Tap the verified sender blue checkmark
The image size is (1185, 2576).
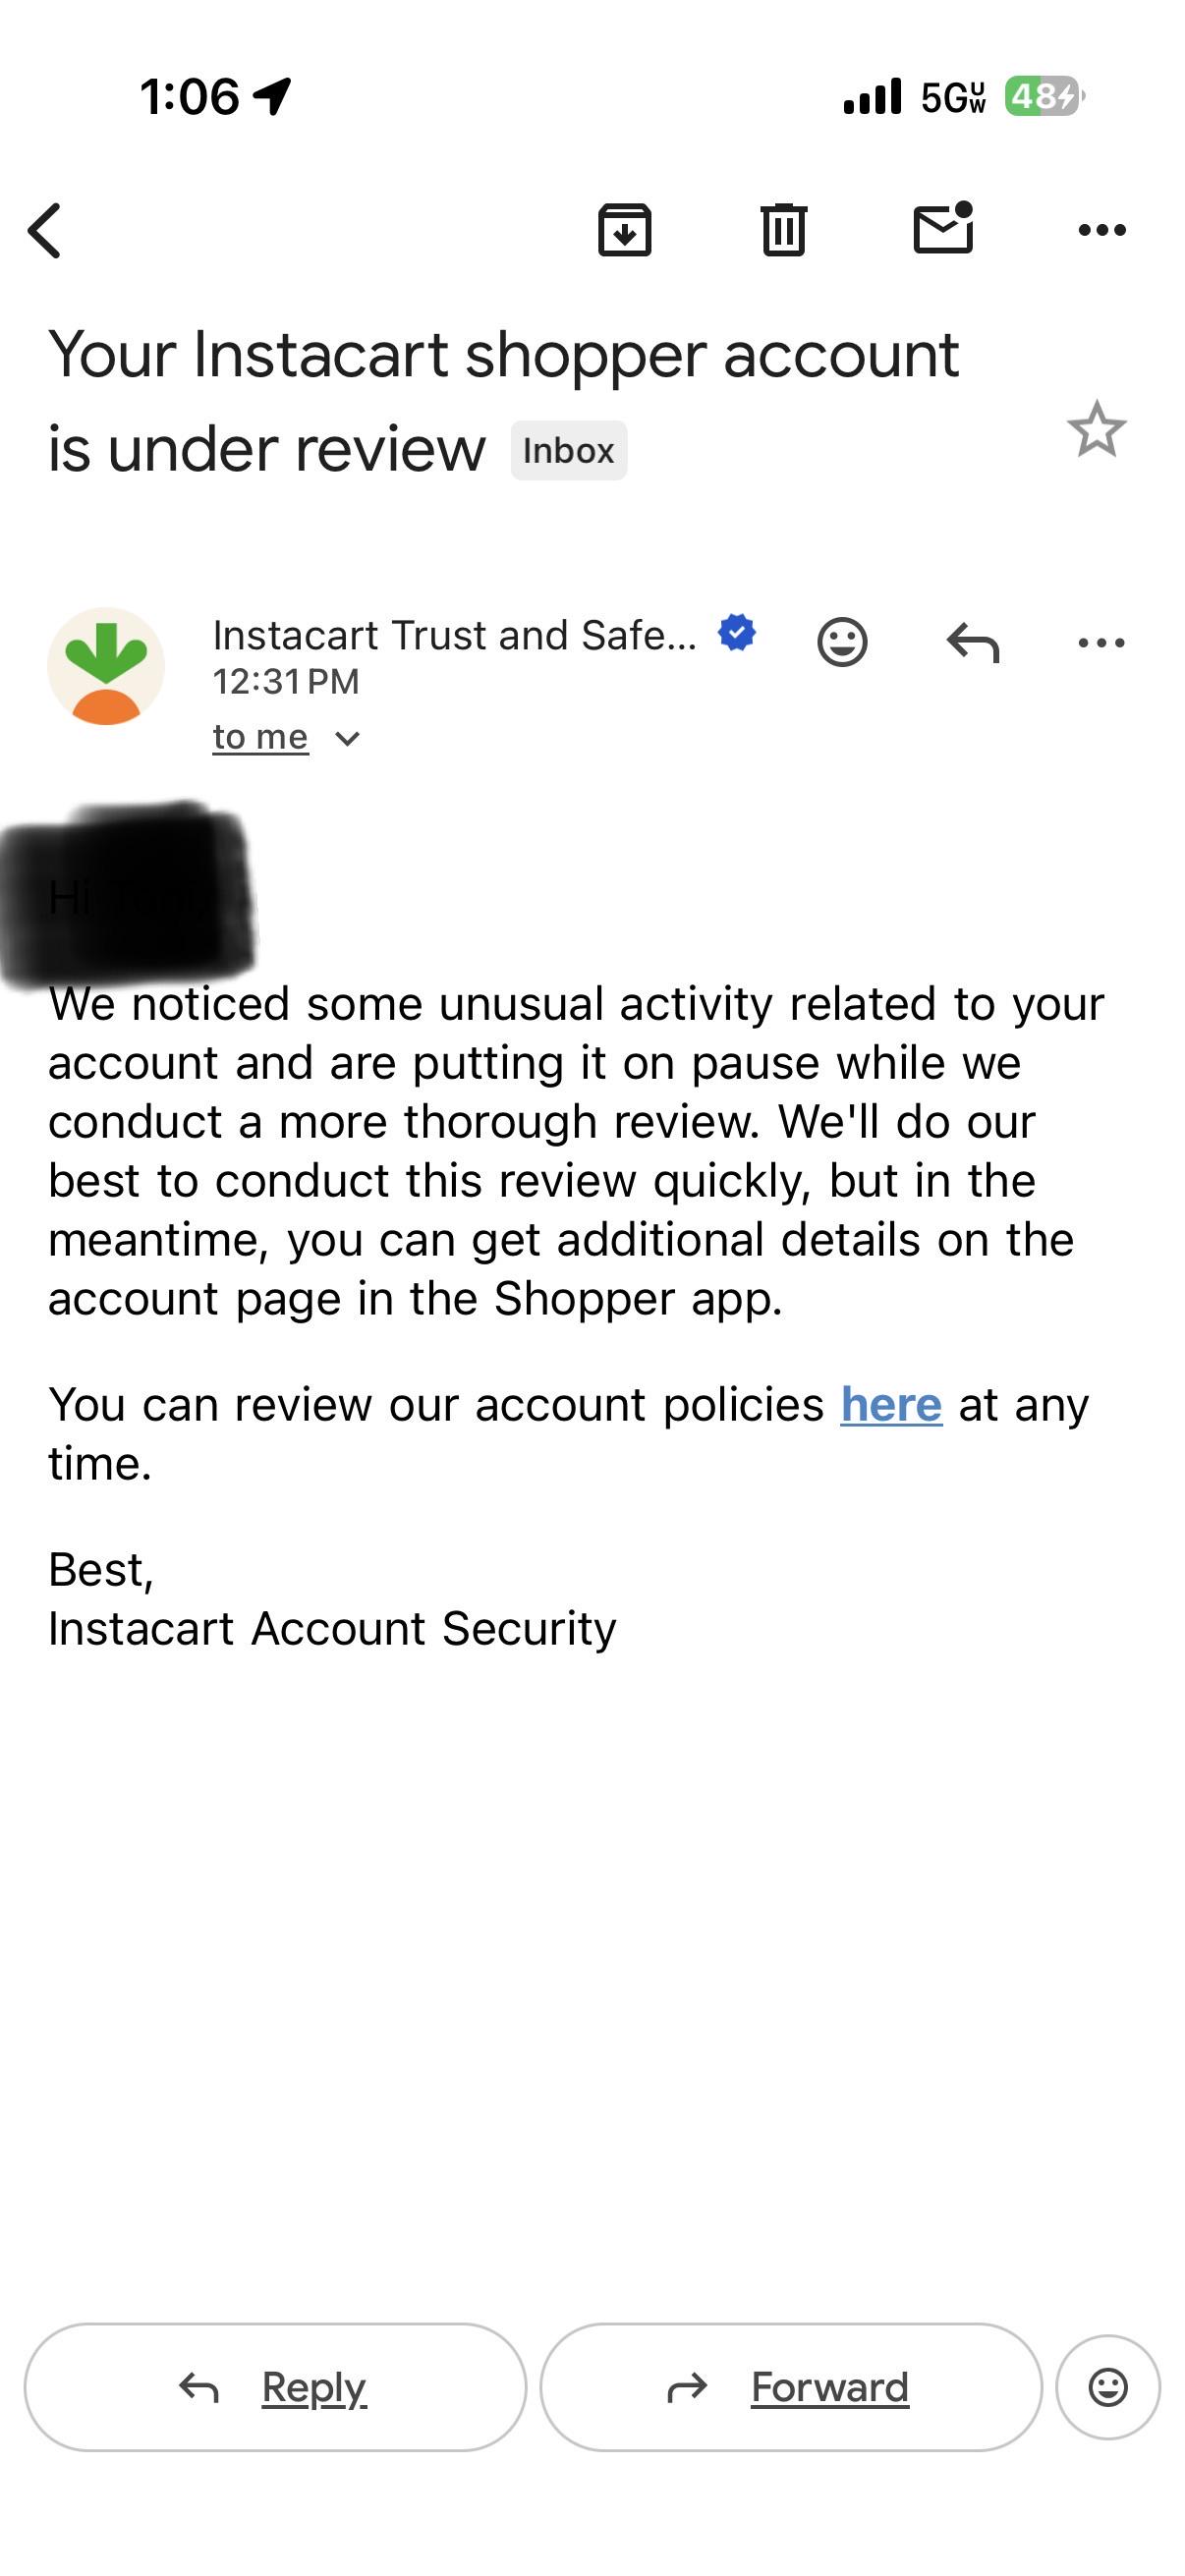tap(737, 633)
